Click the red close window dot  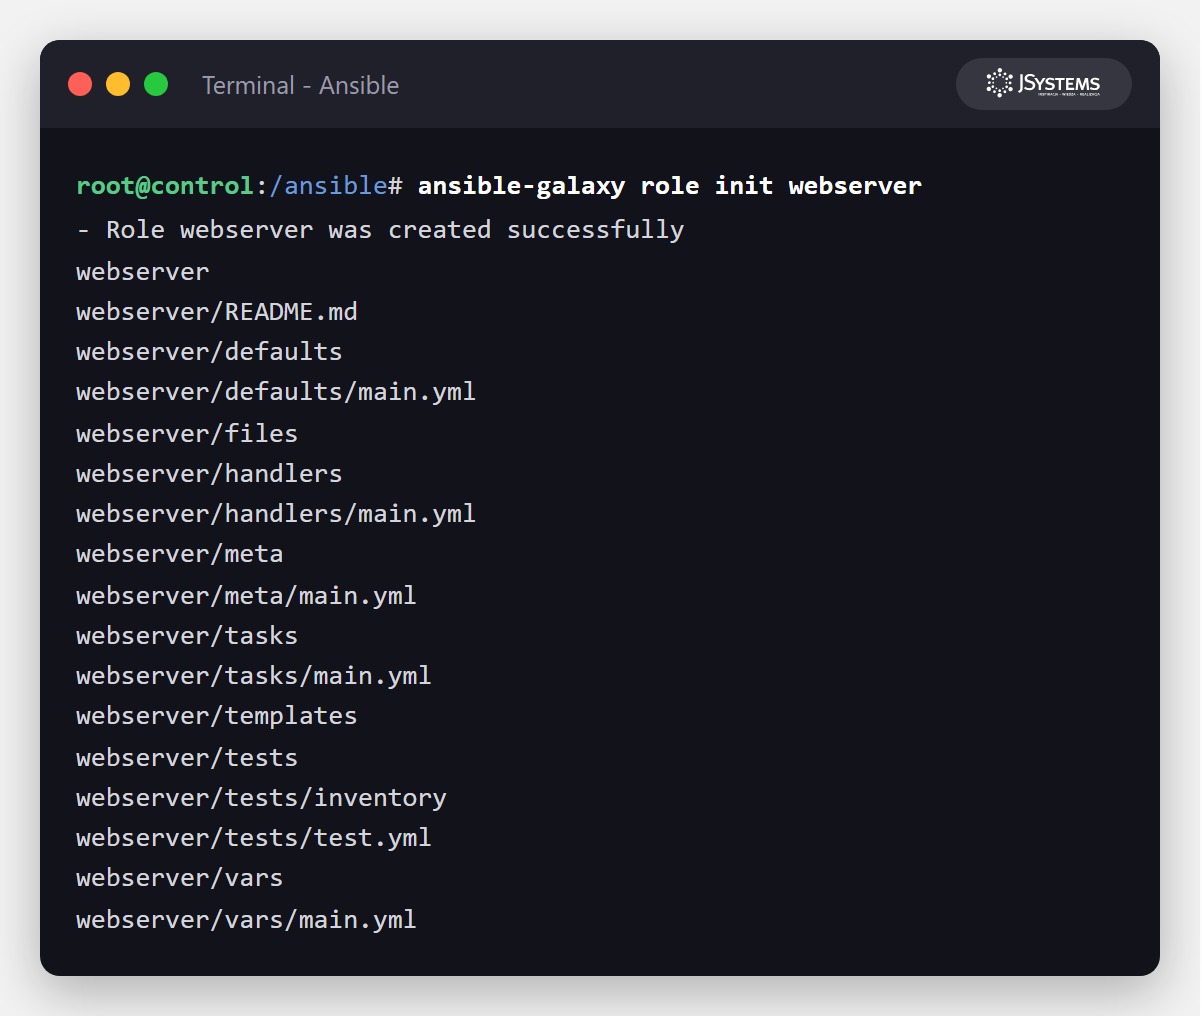click(80, 84)
